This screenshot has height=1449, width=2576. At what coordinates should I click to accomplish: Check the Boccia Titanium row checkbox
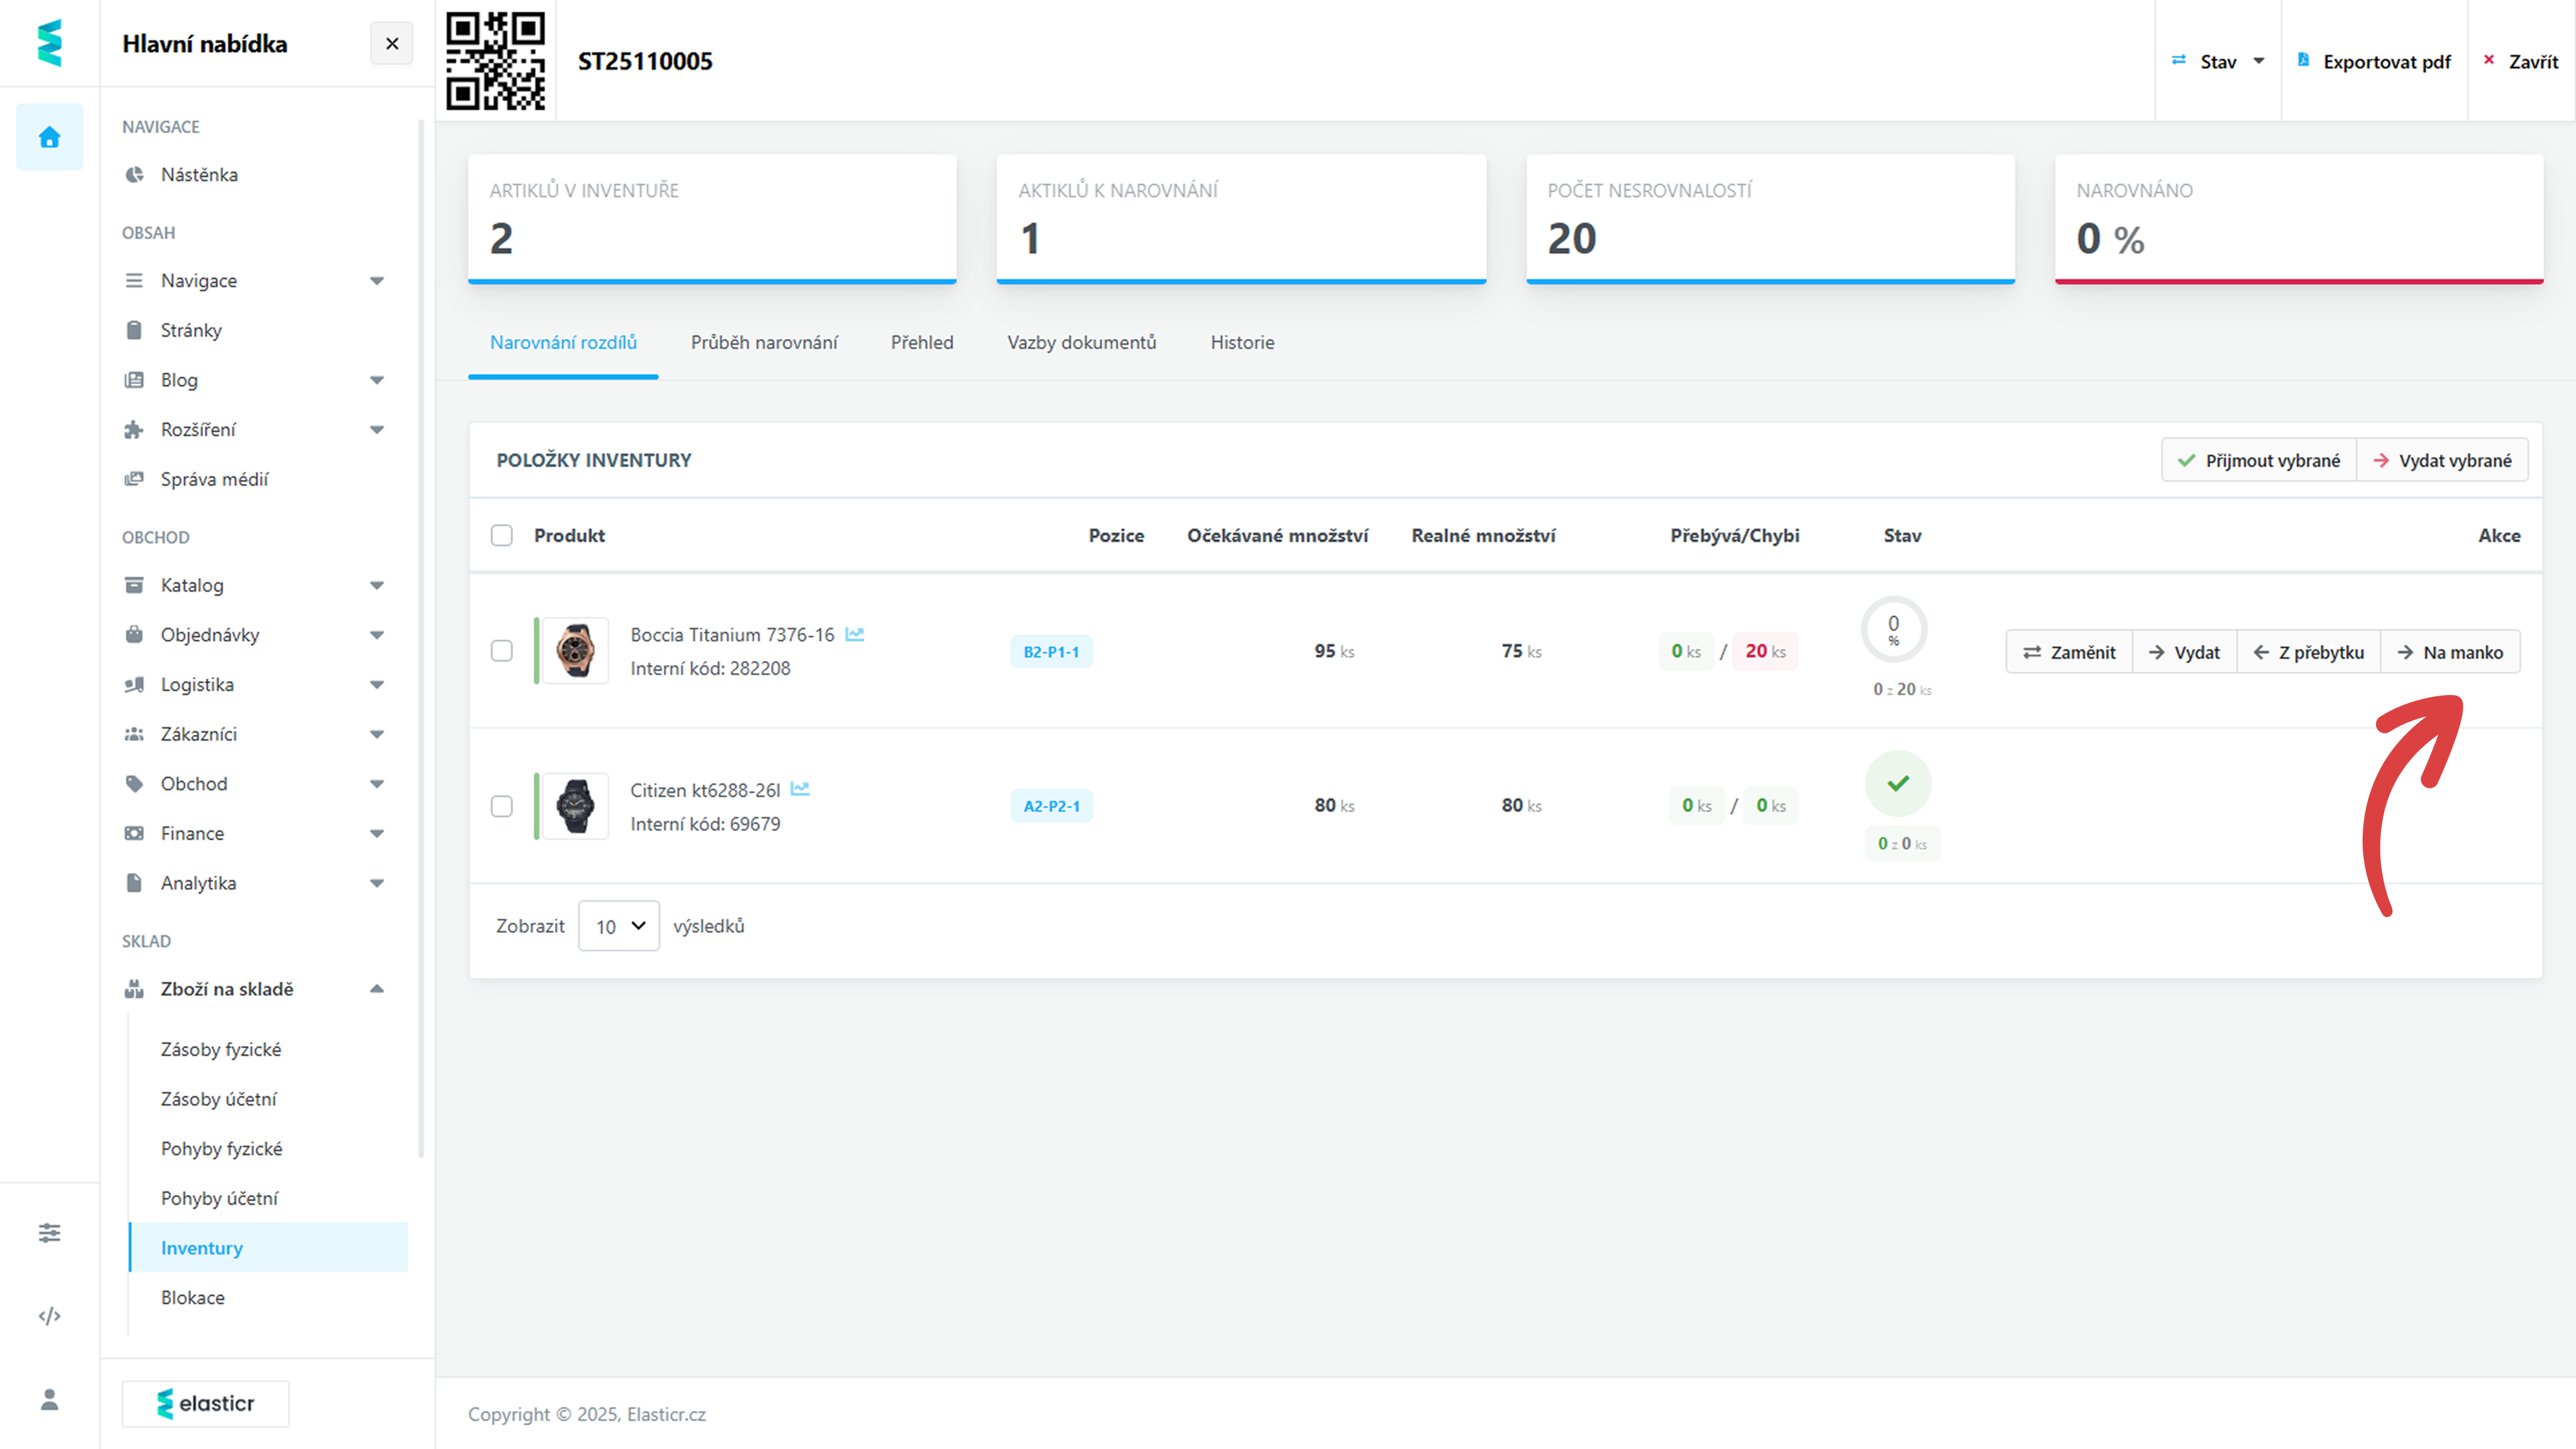(502, 651)
